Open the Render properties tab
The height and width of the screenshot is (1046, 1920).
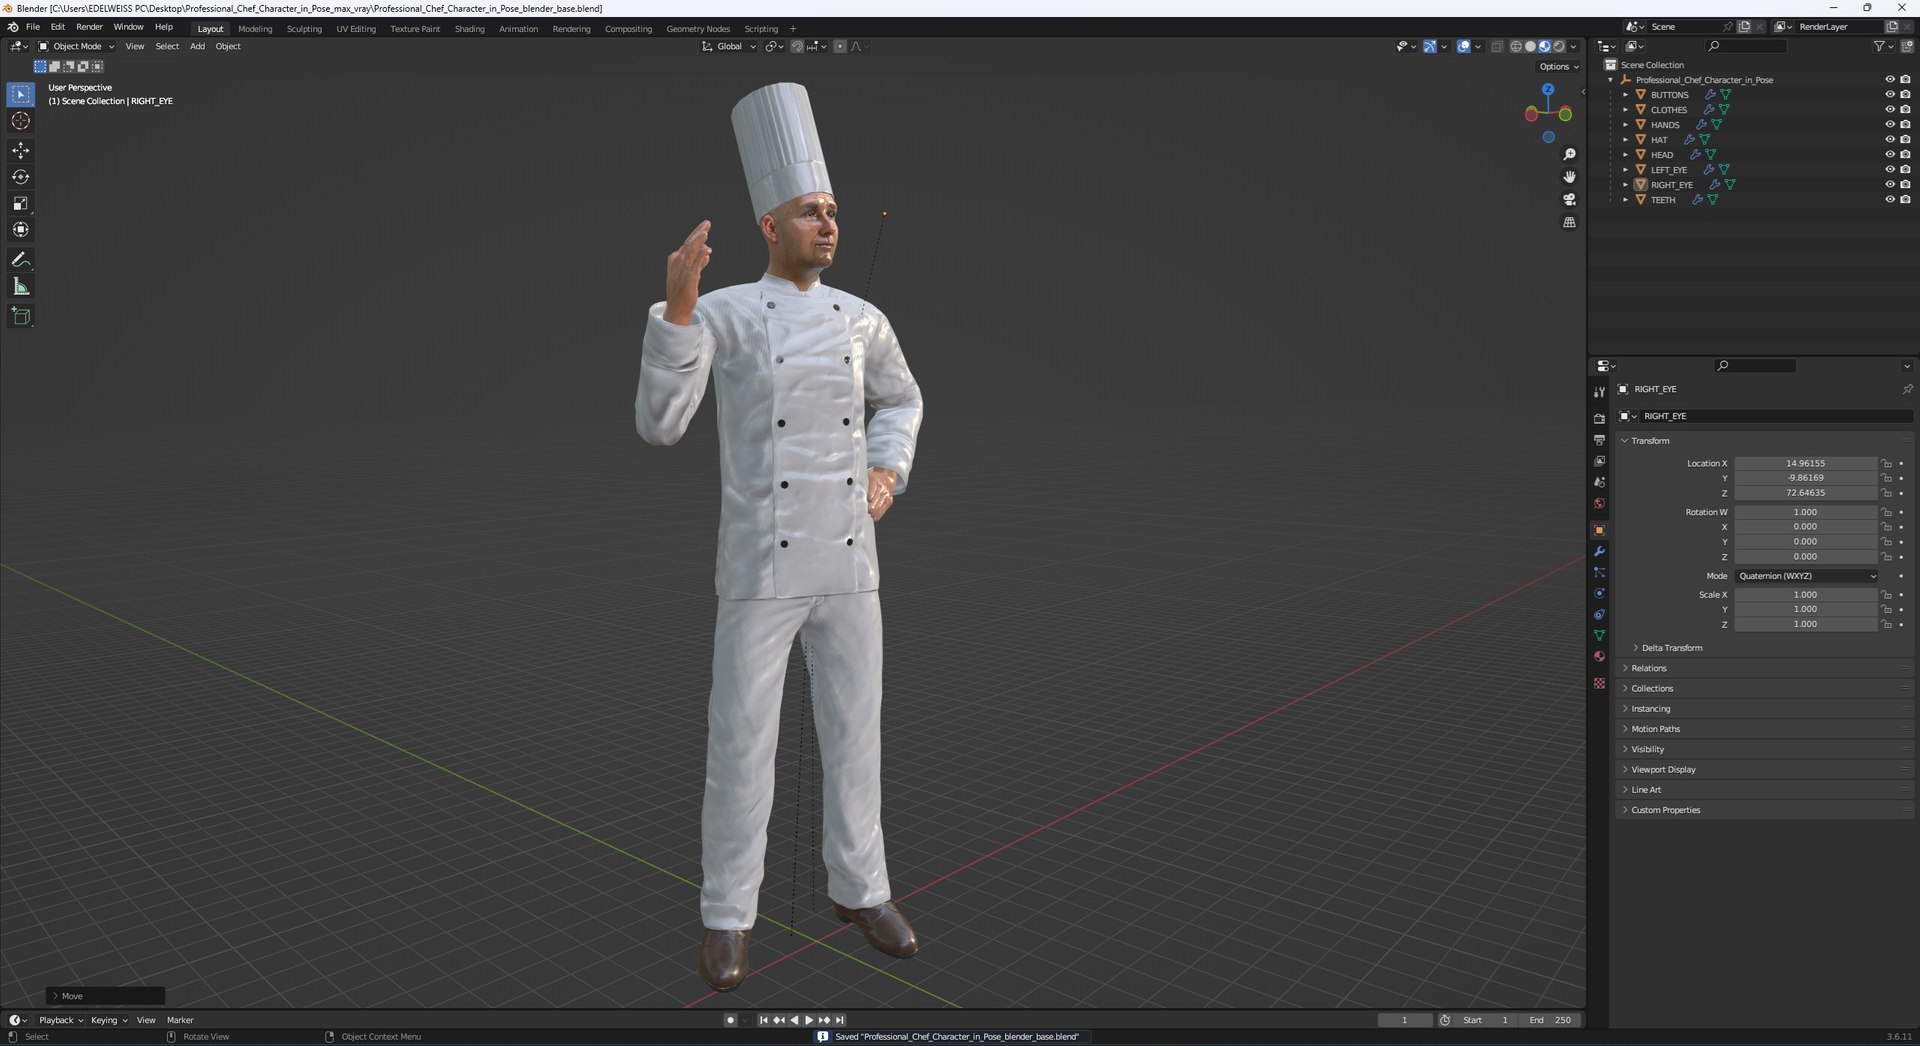click(x=1599, y=418)
